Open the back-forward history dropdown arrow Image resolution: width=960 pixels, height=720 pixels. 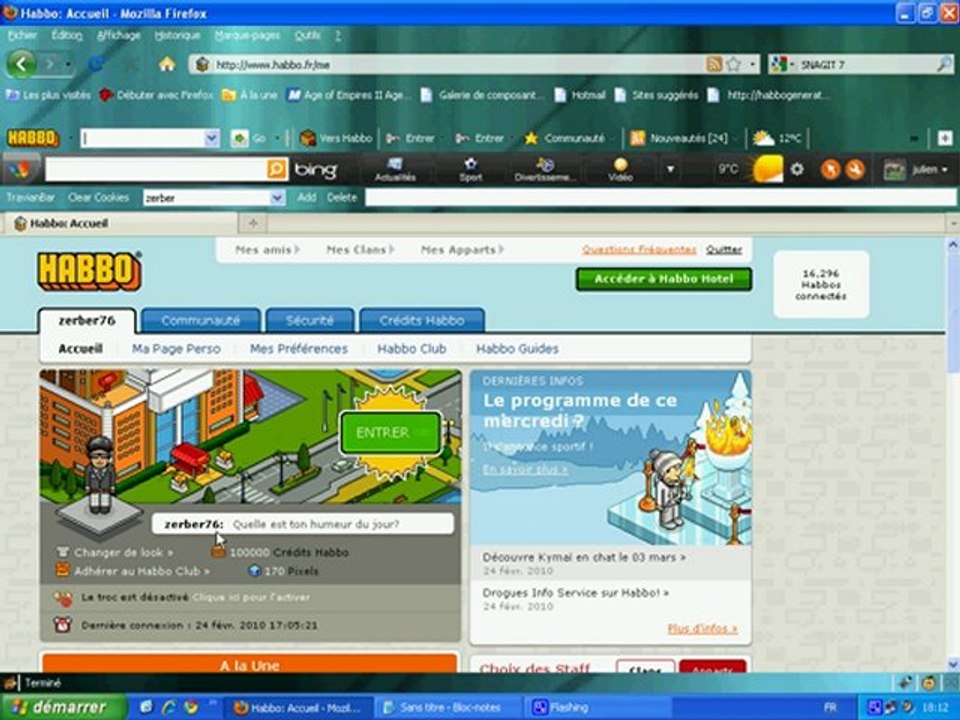click(69, 64)
